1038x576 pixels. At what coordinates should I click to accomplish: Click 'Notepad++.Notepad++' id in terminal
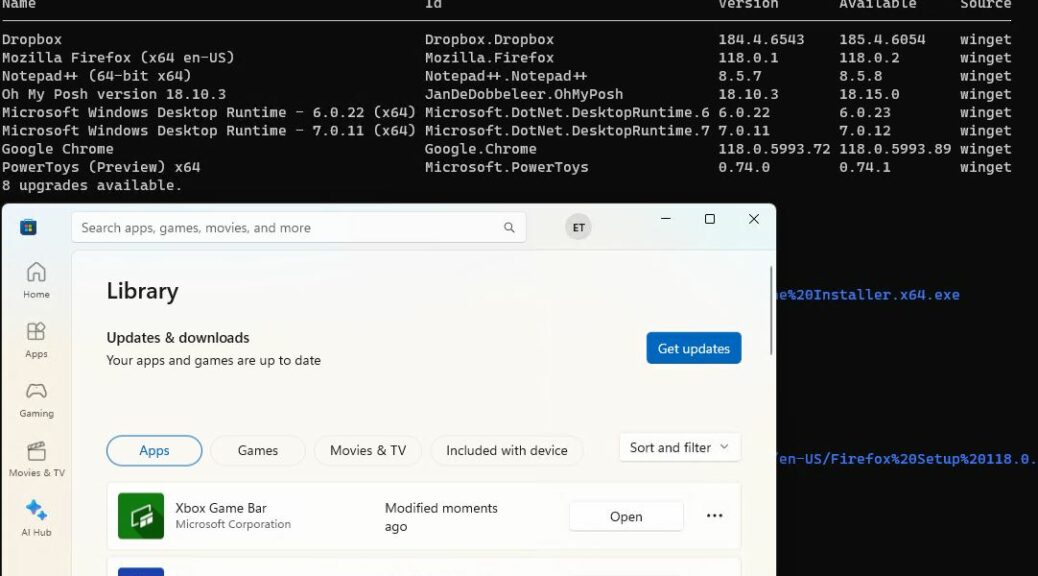pyautogui.click(x=506, y=76)
